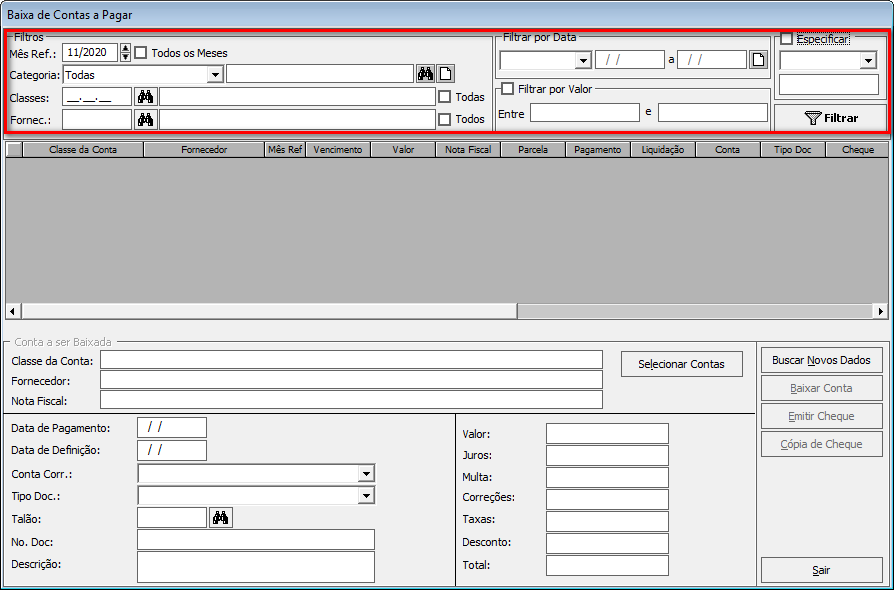Click the Parcela column header

click(533, 150)
